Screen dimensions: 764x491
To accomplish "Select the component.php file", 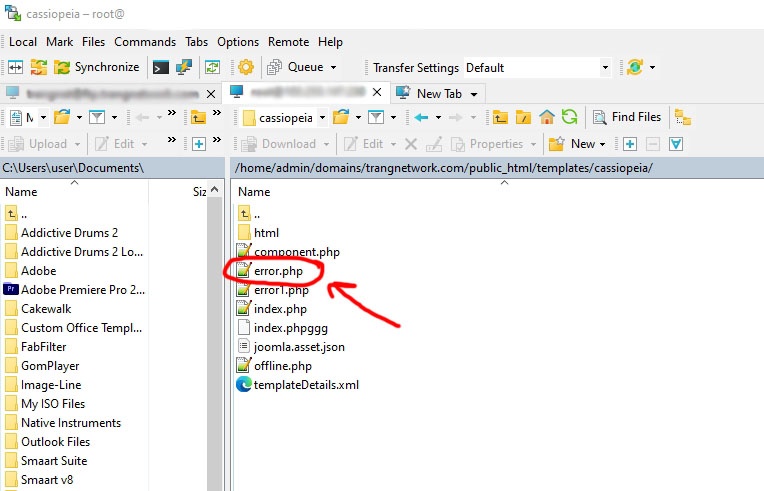I will coord(297,252).
